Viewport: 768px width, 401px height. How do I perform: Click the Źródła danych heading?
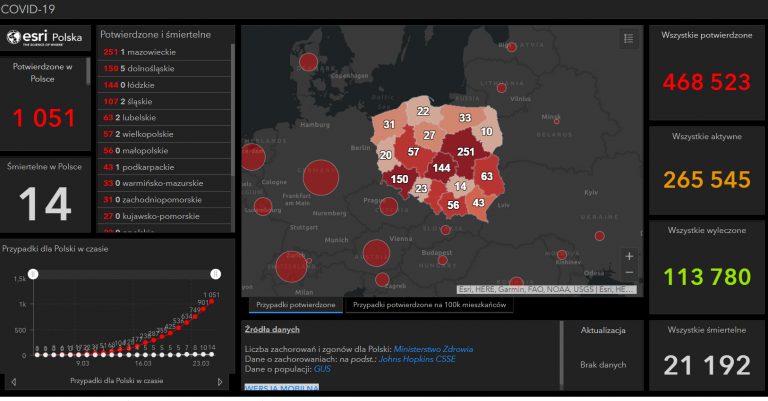pyautogui.click(x=272, y=330)
